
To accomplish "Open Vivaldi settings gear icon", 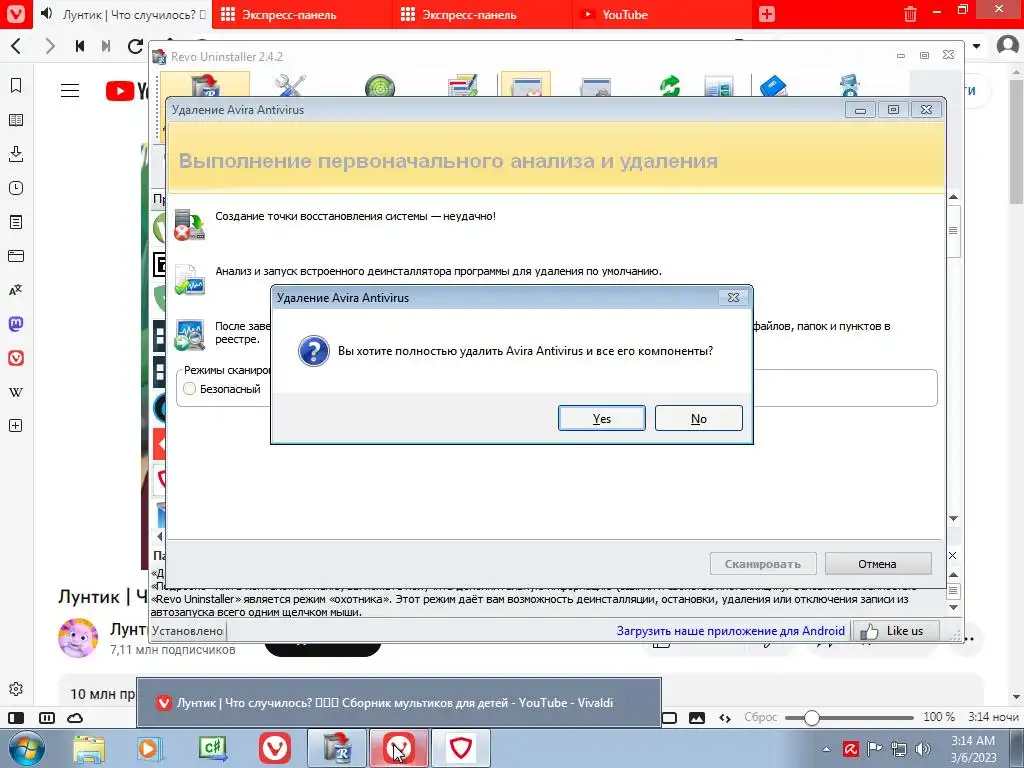I will 16,689.
